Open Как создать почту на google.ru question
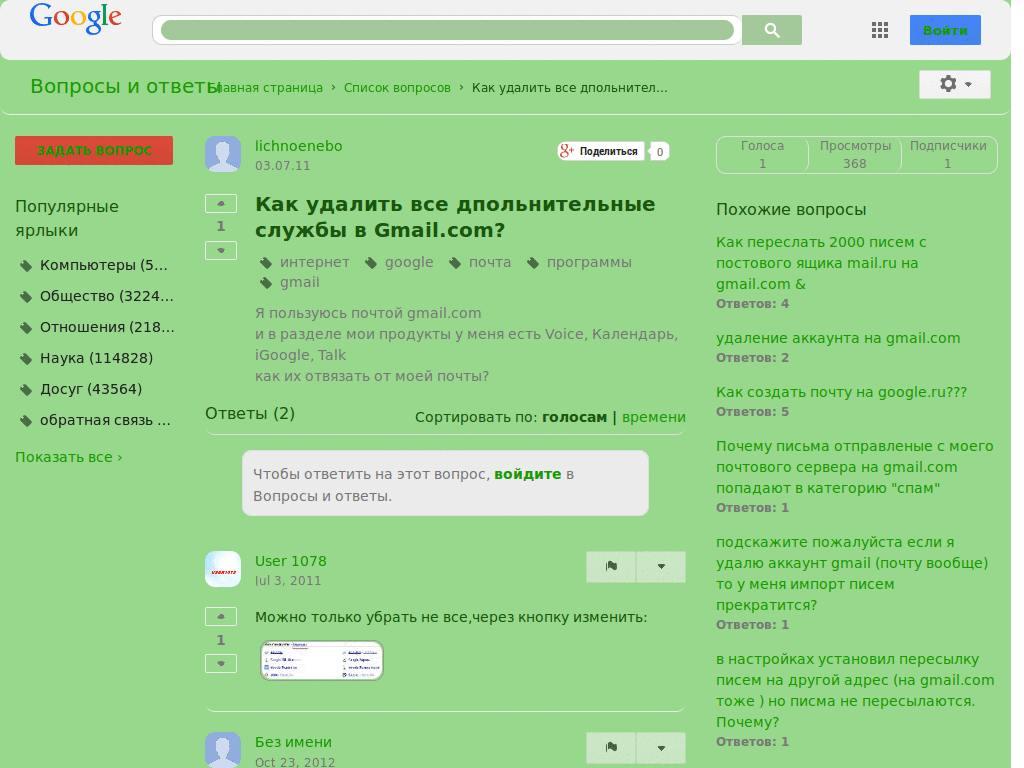 [841, 392]
